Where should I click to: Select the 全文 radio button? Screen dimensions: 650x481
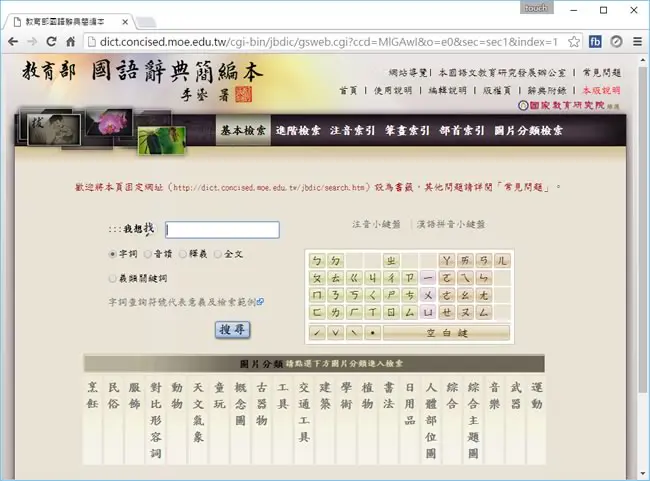(218, 254)
